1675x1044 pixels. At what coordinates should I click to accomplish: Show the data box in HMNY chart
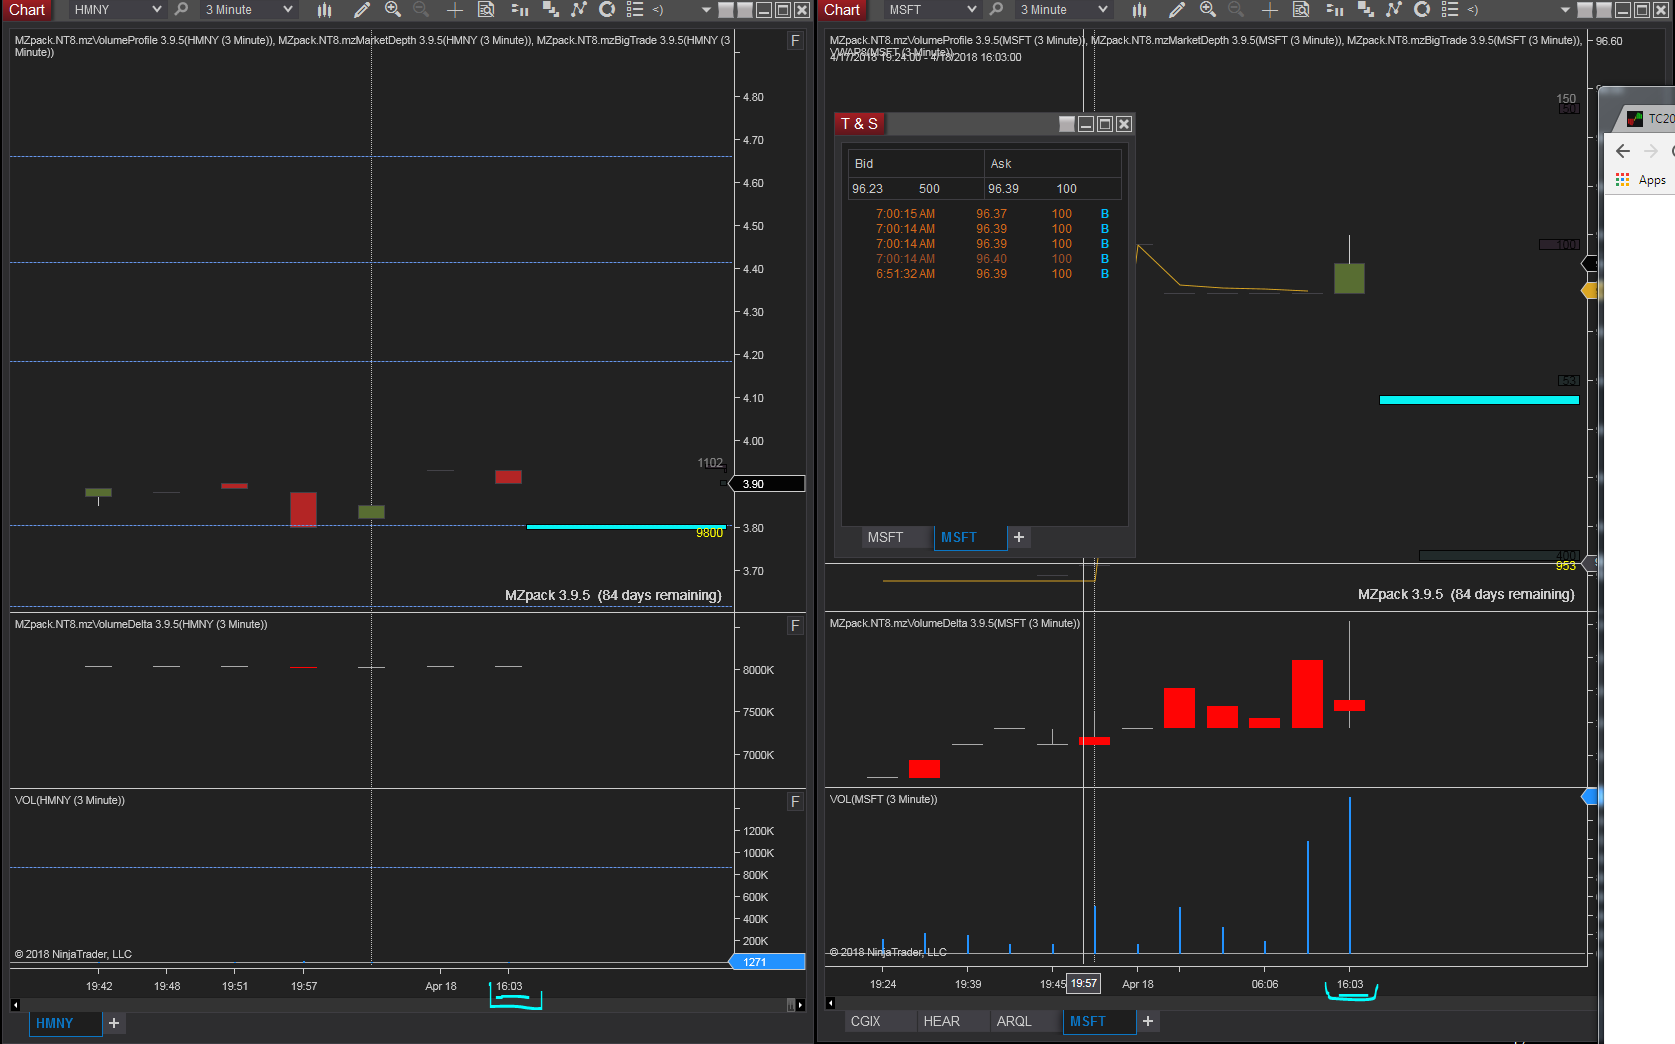486,9
